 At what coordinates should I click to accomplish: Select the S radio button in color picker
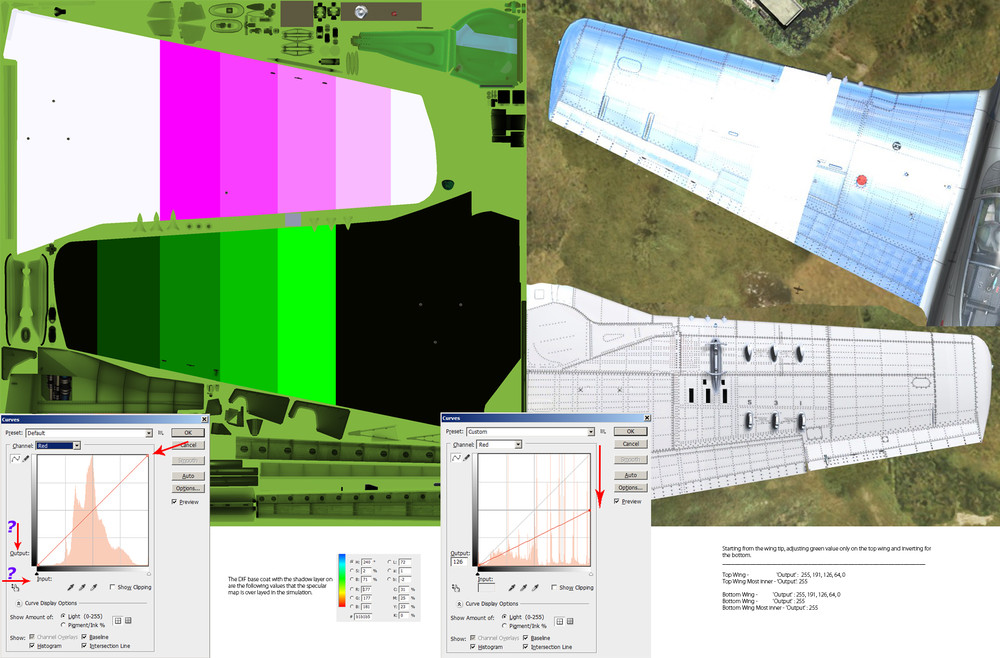point(351,571)
